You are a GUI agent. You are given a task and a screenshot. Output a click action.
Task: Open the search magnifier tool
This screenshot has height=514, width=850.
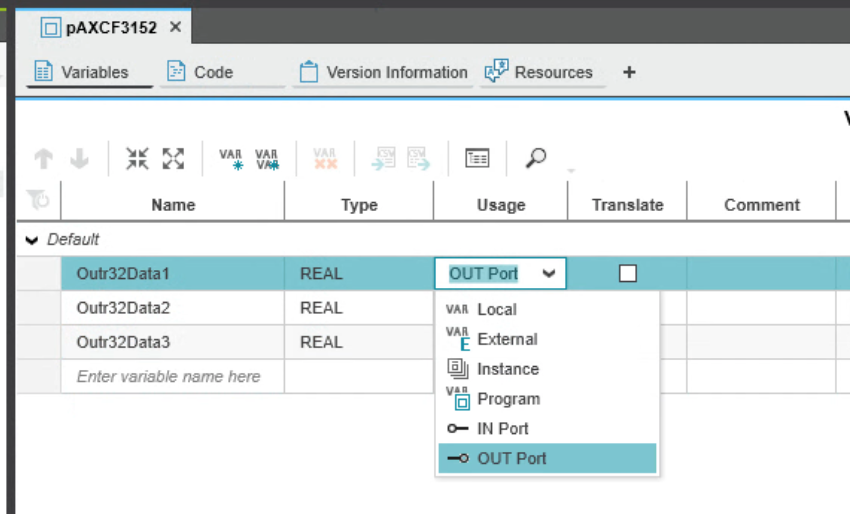tap(536, 158)
